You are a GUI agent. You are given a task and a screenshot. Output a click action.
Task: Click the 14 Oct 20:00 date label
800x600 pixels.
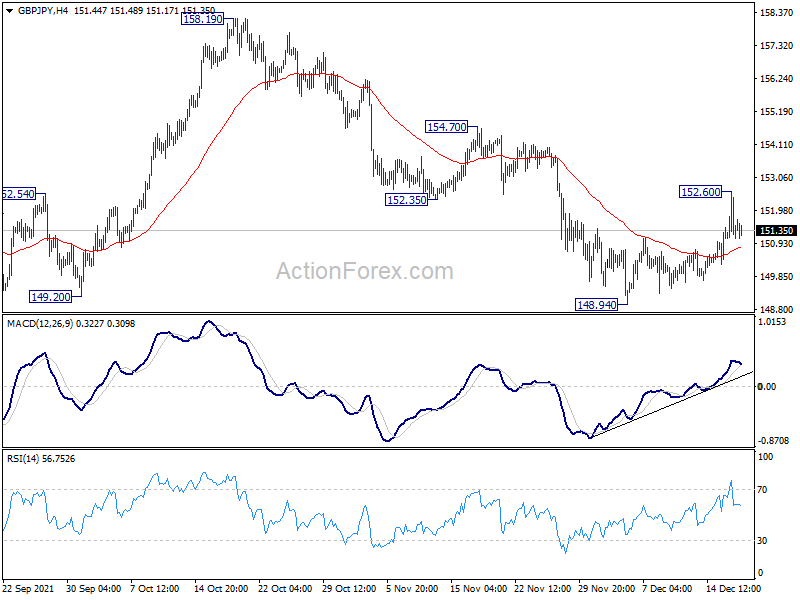tap(221, 588)
